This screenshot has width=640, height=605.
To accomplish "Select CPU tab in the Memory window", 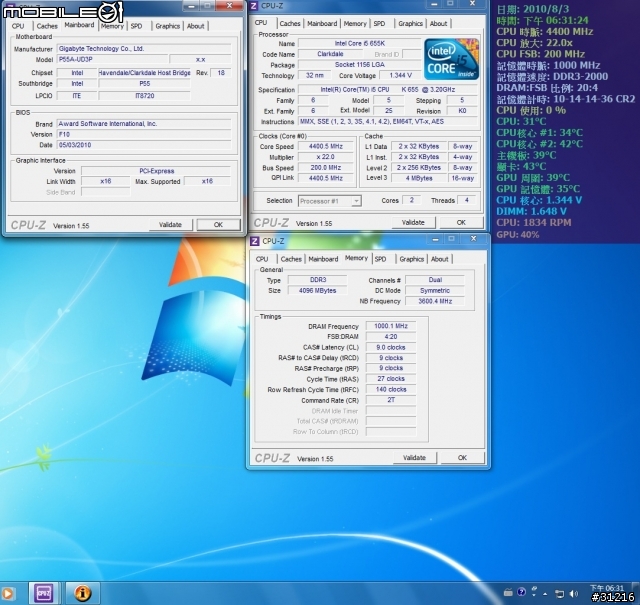I will tap(262, 259).
